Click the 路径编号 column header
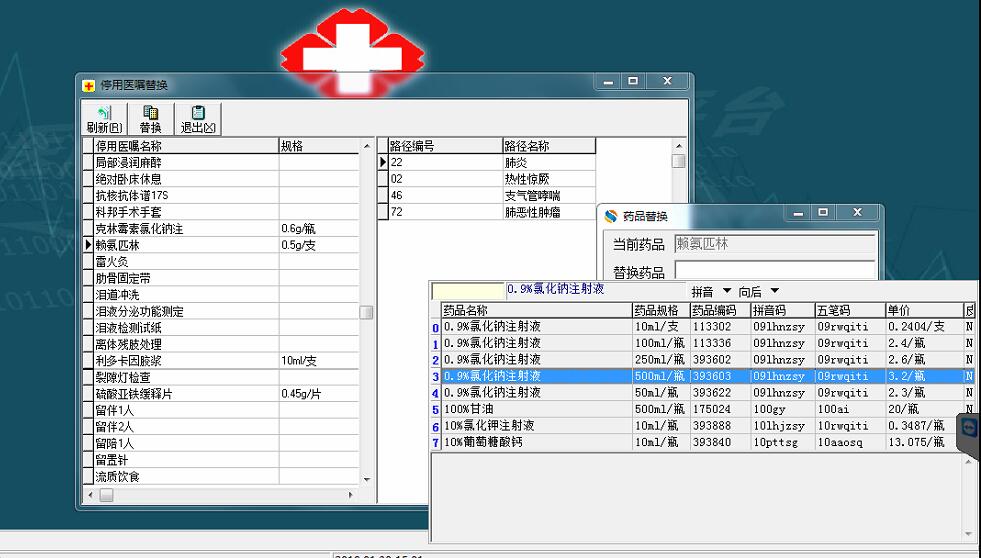981x558 pixels. (445, 146)
